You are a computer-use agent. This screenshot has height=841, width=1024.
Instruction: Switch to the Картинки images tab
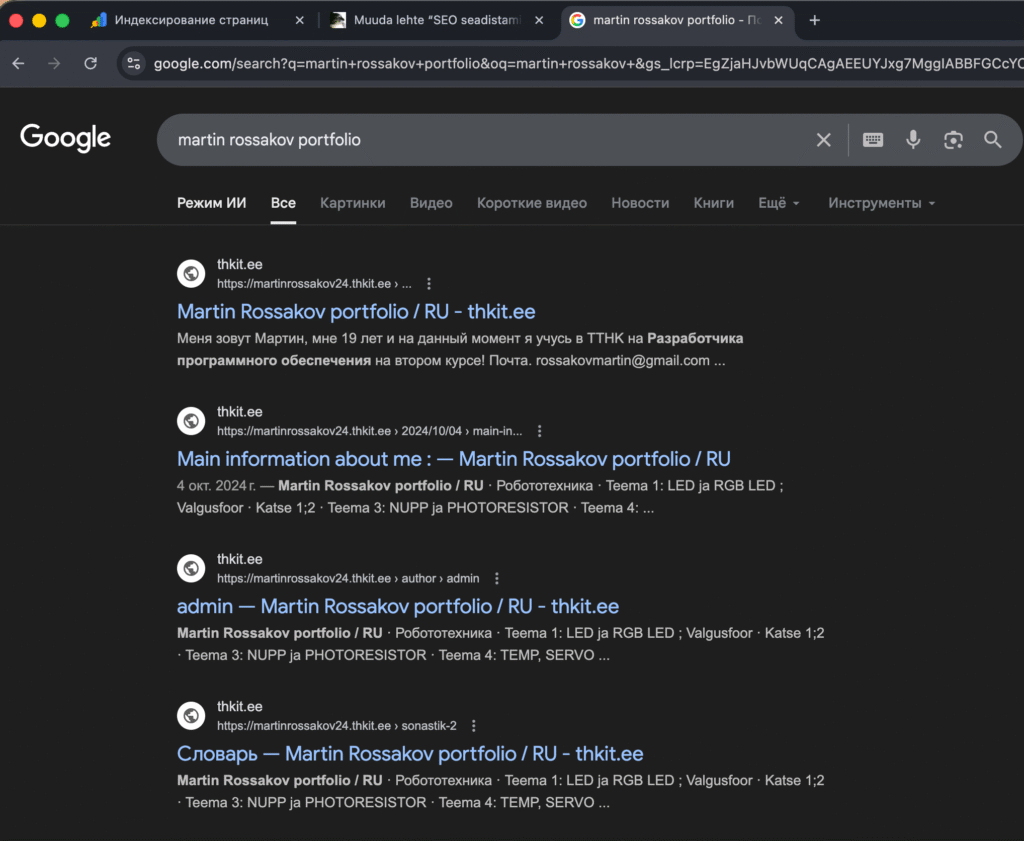click(x=352, y=203)
